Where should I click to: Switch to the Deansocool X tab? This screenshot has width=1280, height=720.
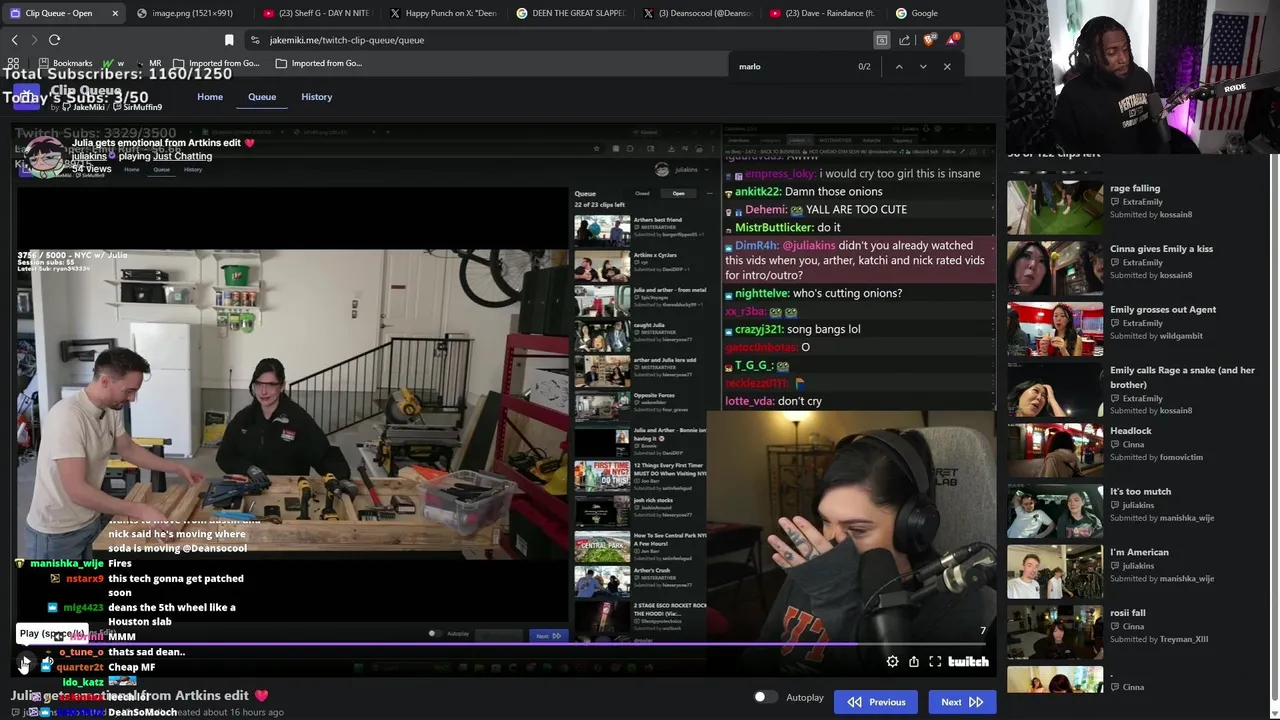pyautogui.click(x=698, y=13)
